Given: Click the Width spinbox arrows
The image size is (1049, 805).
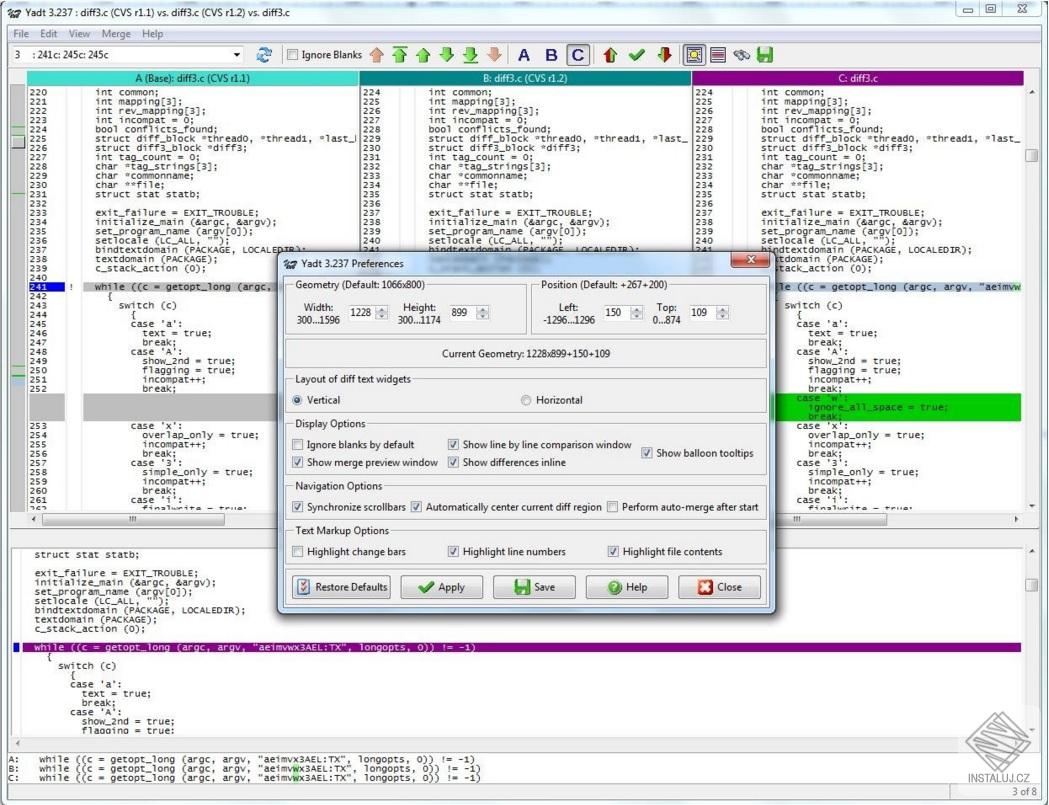Looking at the screenshot, I should 381,312.
